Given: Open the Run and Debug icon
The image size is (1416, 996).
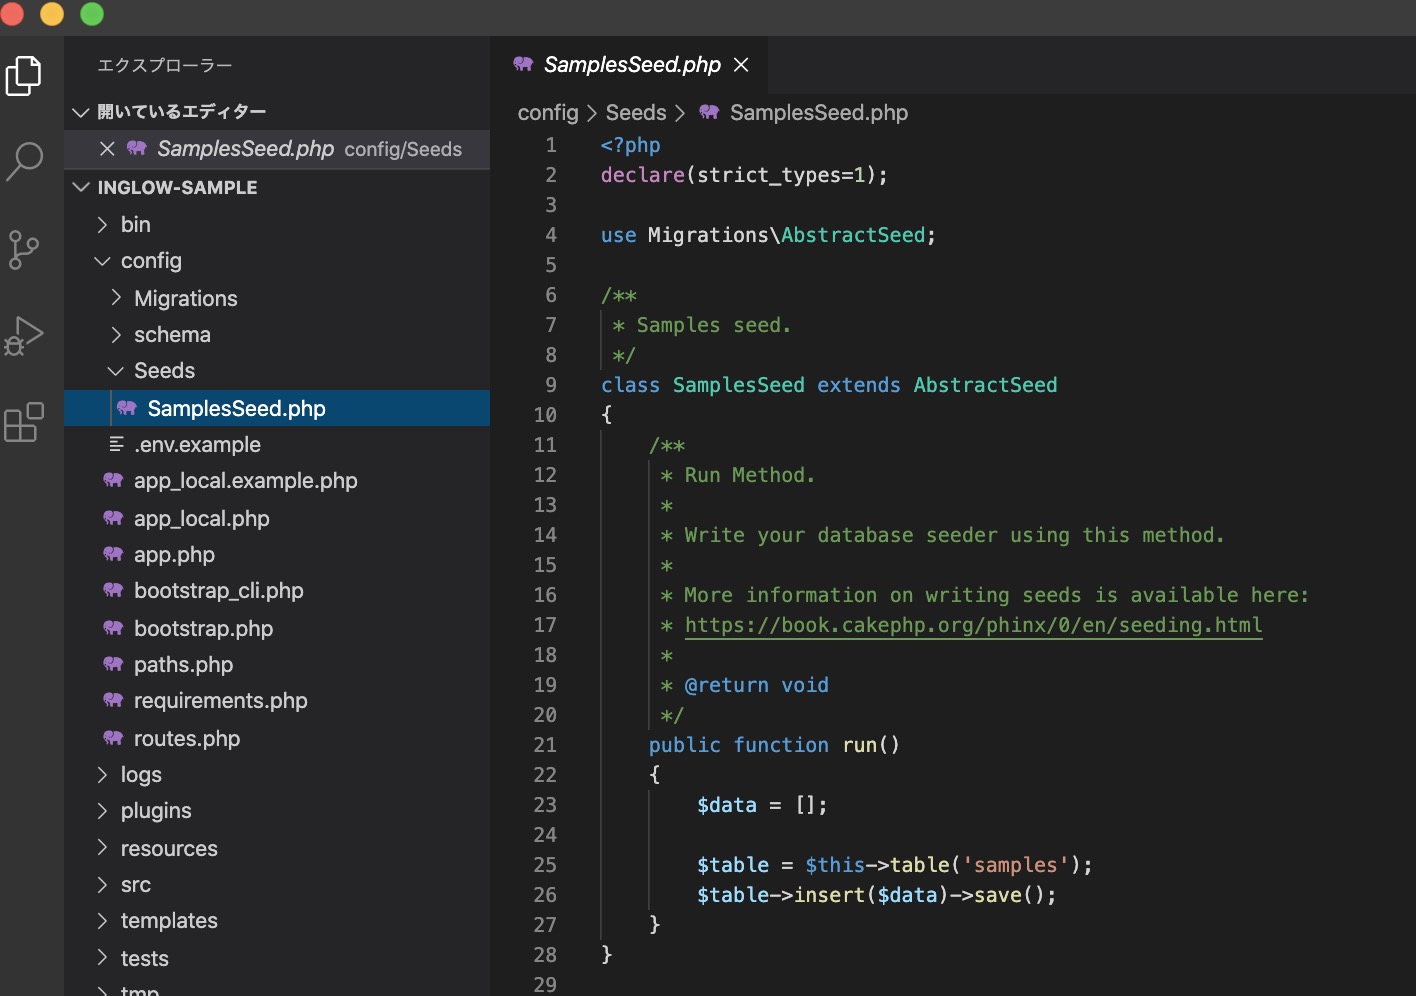Looking at the screenshot, I should click(25, 336).
